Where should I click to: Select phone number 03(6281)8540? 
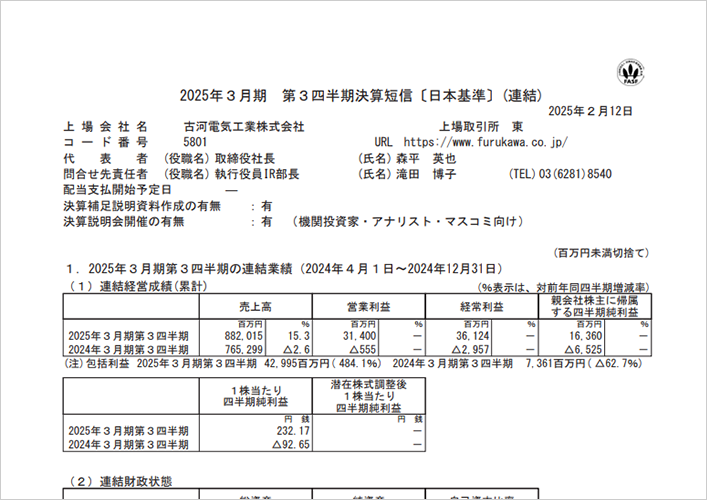click(x=575, y=174)
